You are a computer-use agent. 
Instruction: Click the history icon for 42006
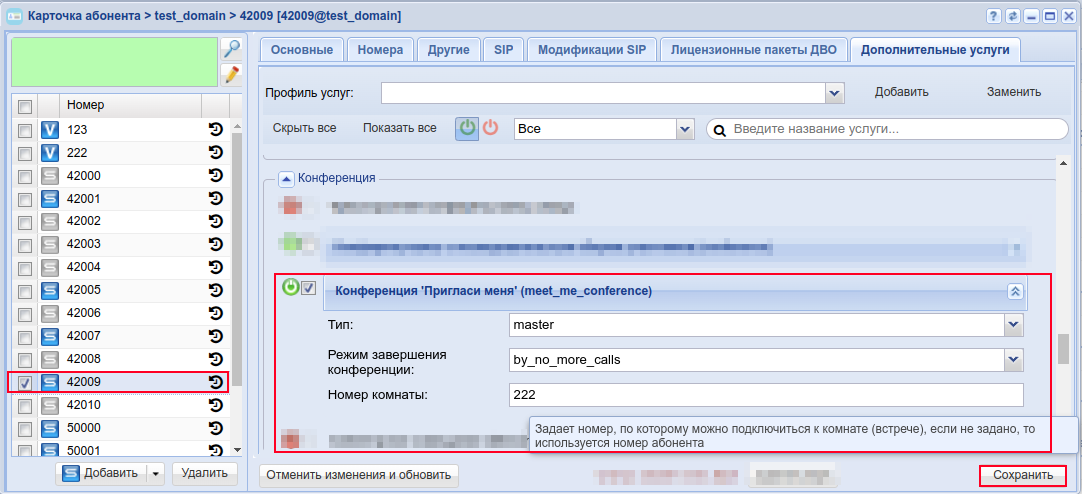[216, 313]
